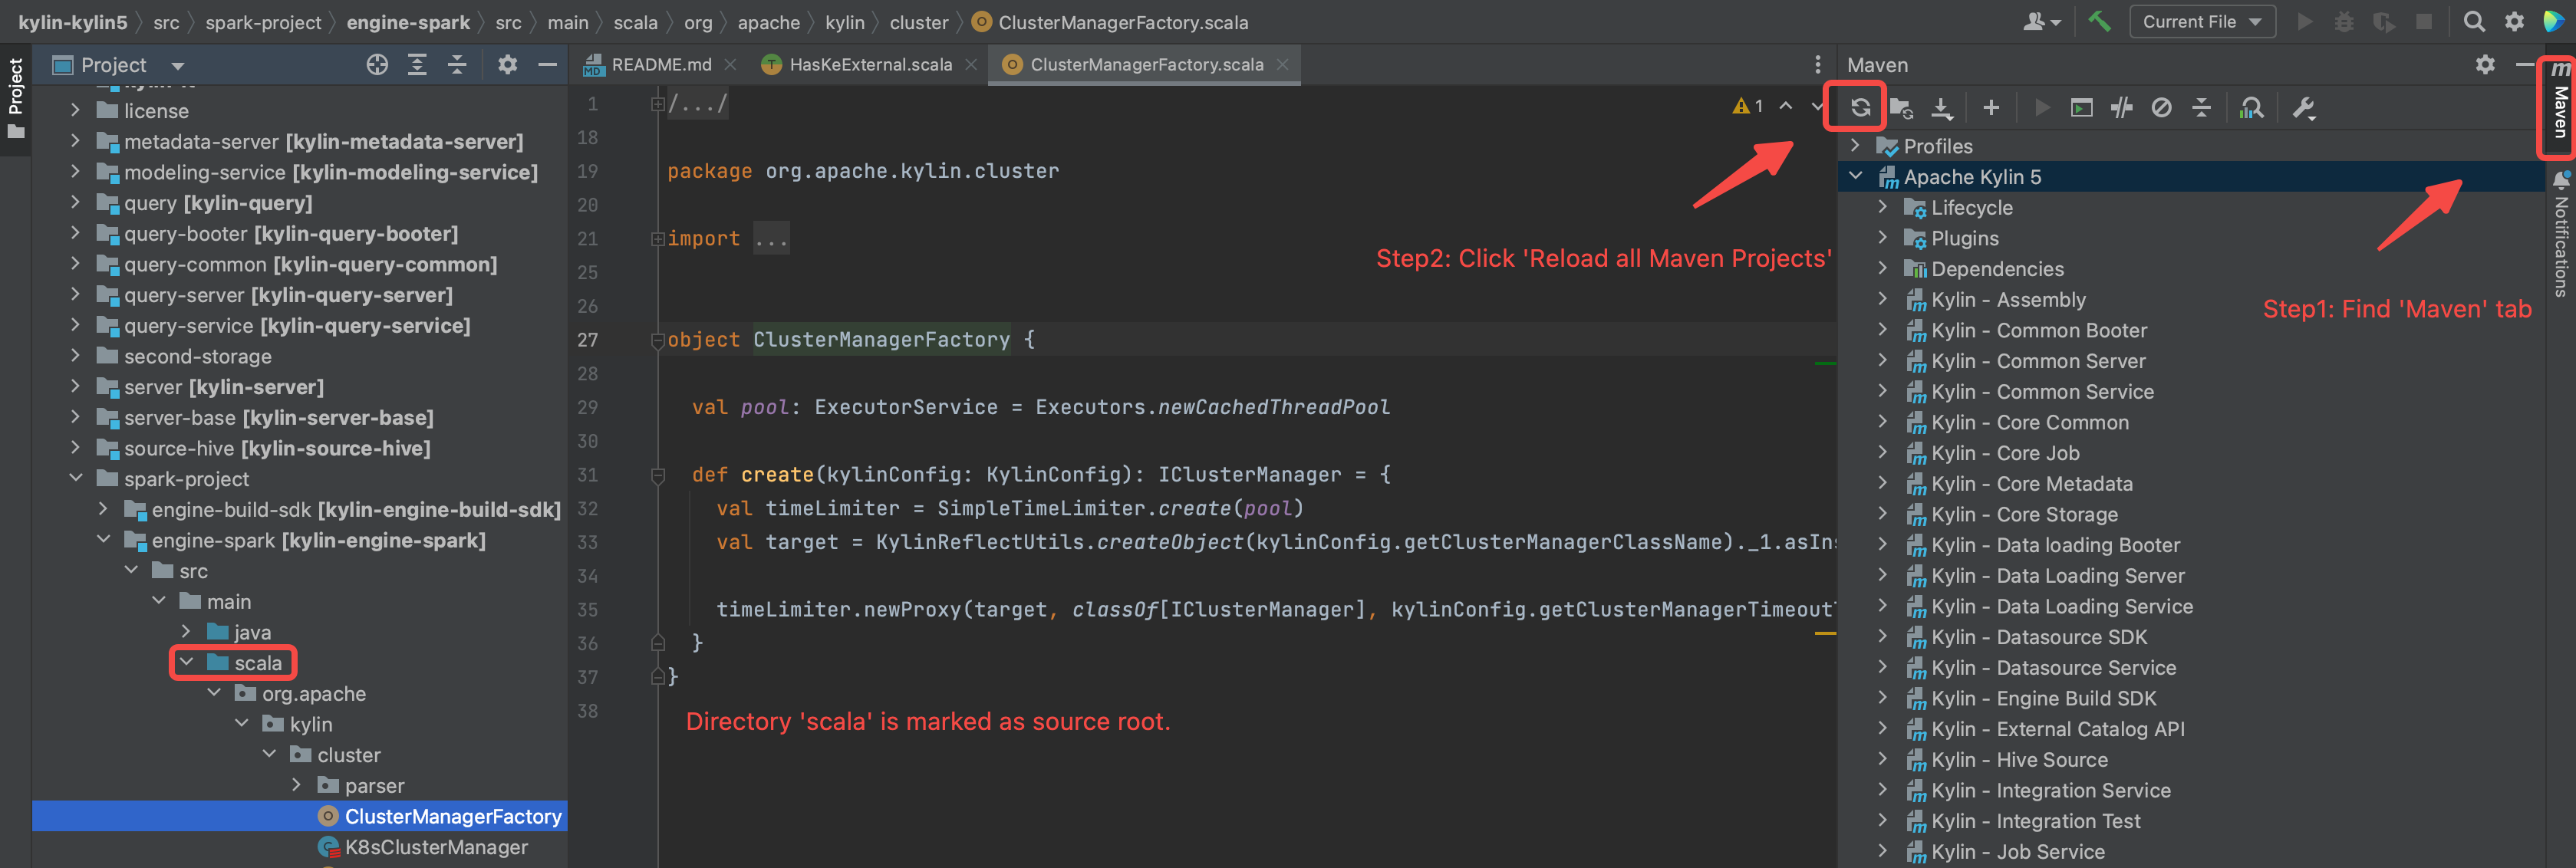Switch to HasKeExternal.scala tab
Screen dimensions: 2576x868
869,65
